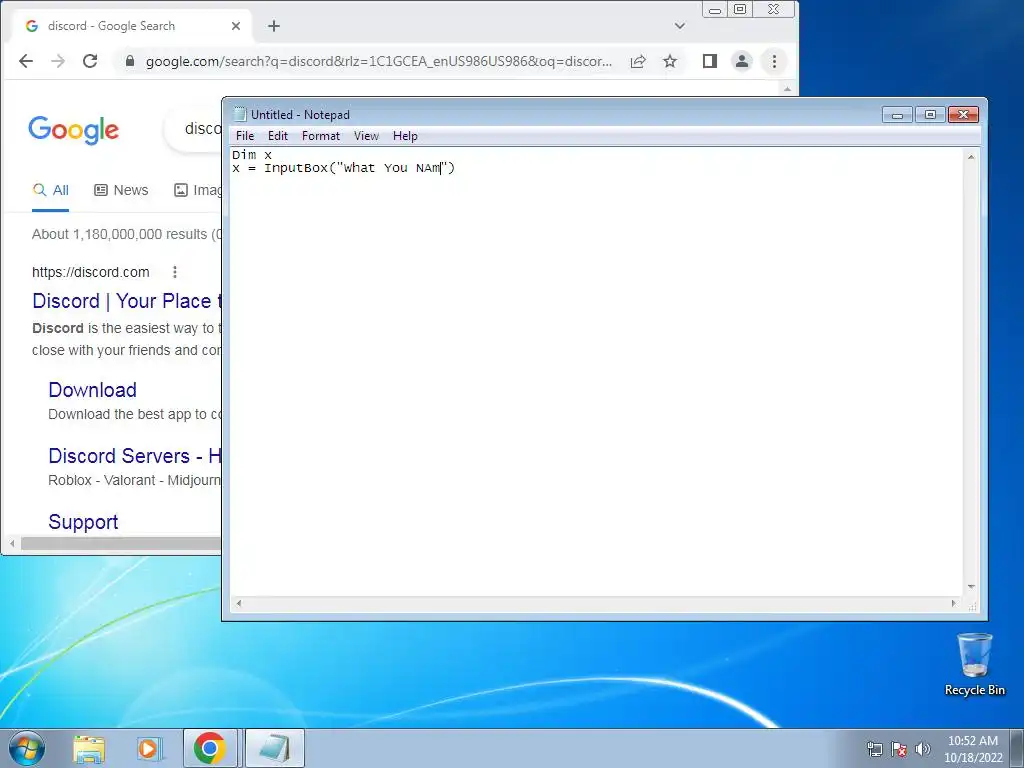Close the discord - Google Search tab
This screenshot has height=768, width=1024.
click(x=236, y=26)
